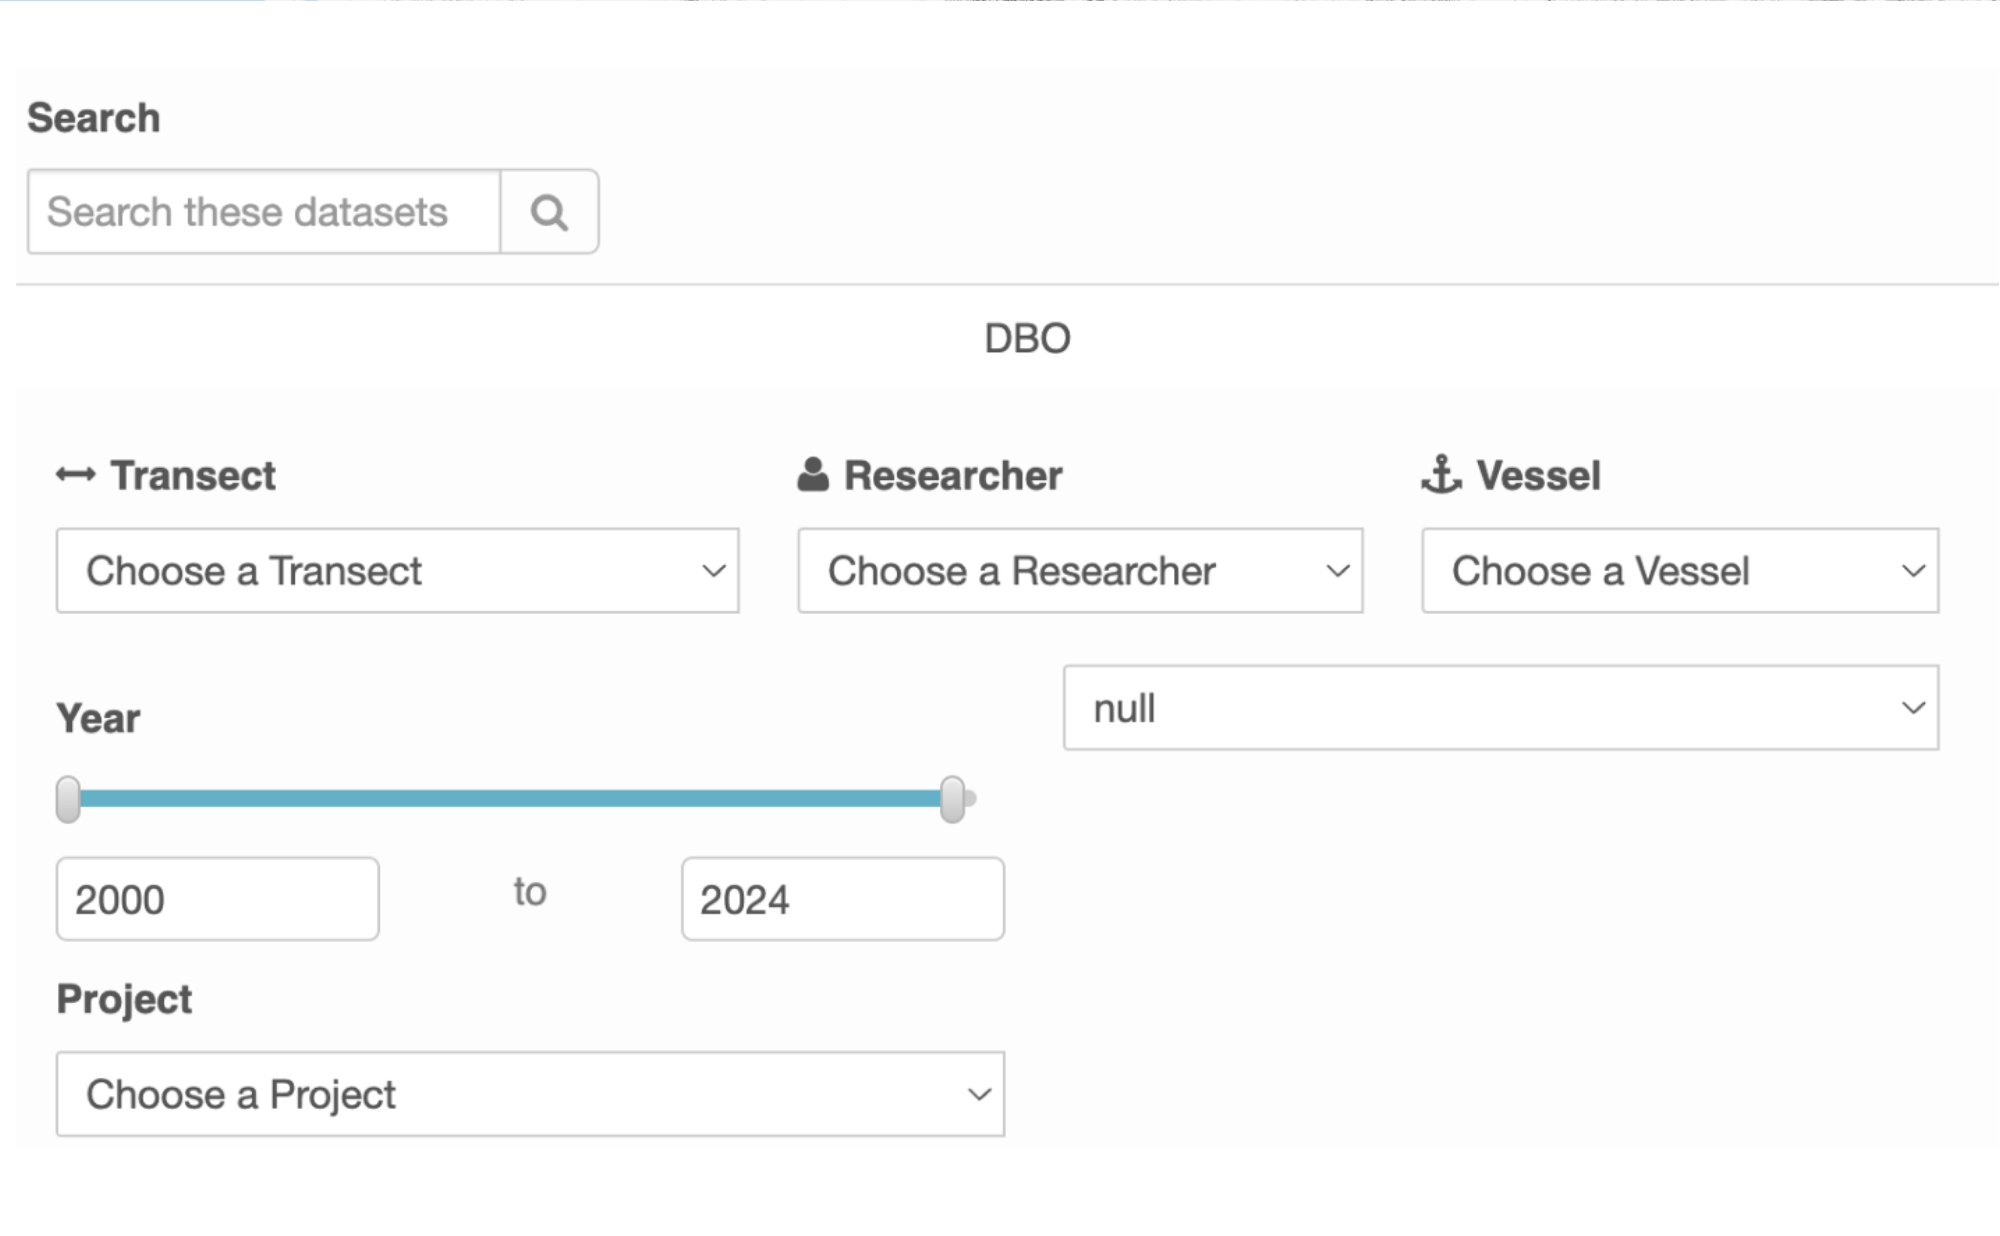Click the Search these datasets field
The width and height of the screenshot is (2000, 1236).
pyautogui.click(x=264, y=212)
